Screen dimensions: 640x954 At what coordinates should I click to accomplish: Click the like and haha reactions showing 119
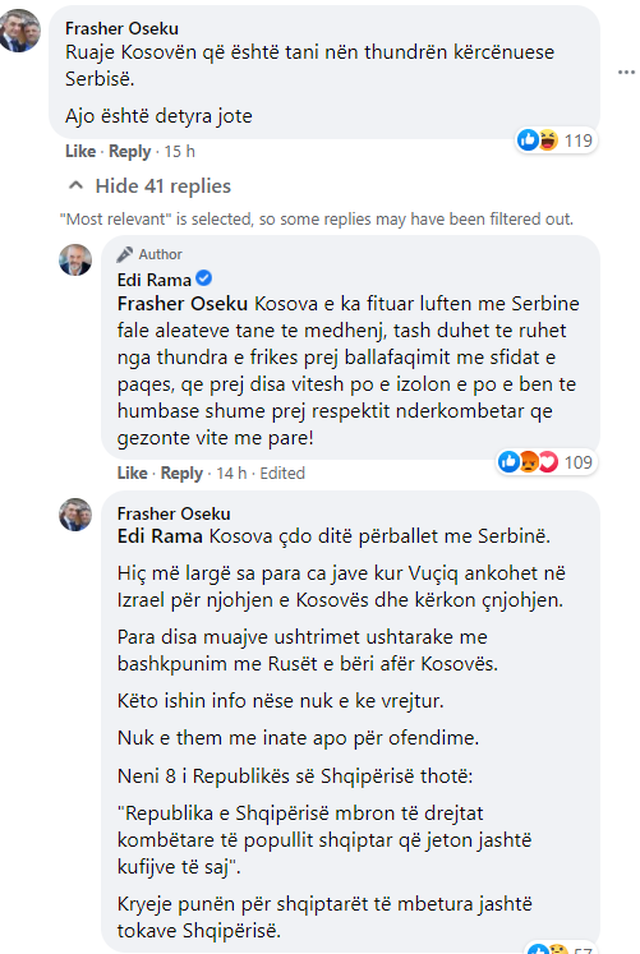pyautogui.click(x=554, y=141)
